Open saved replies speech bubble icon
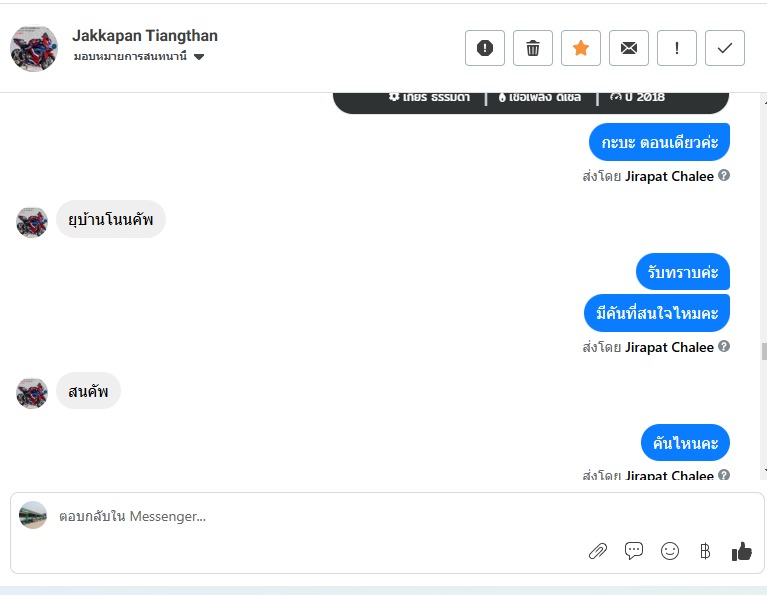Screen dimensions: 767x595 tap(634, 551)
